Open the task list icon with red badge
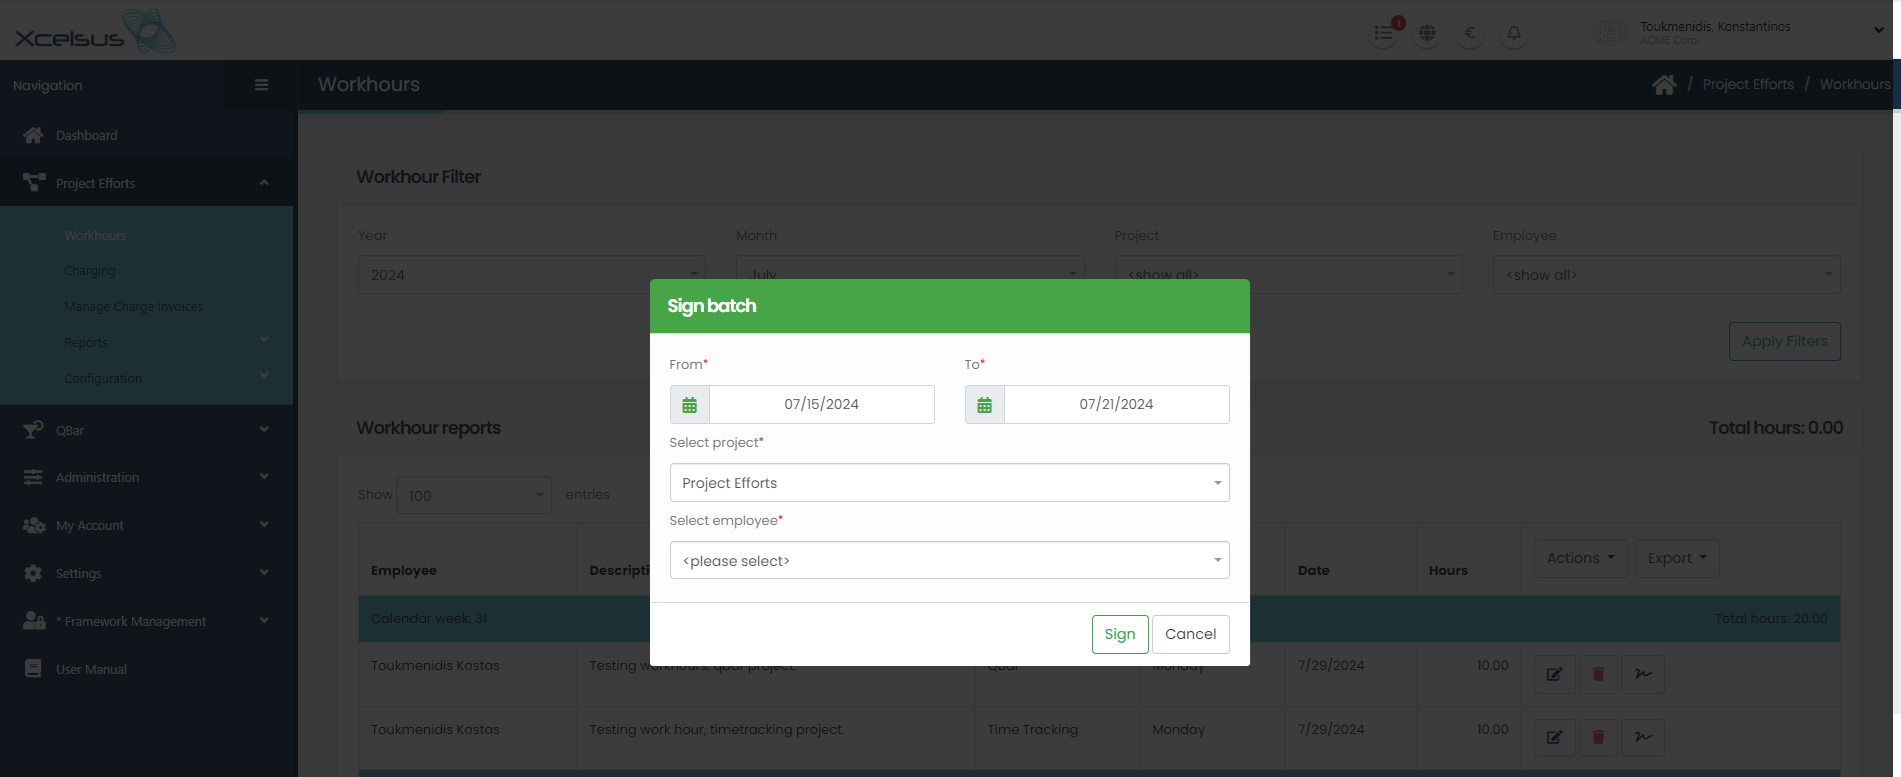 pos(1384,33)
